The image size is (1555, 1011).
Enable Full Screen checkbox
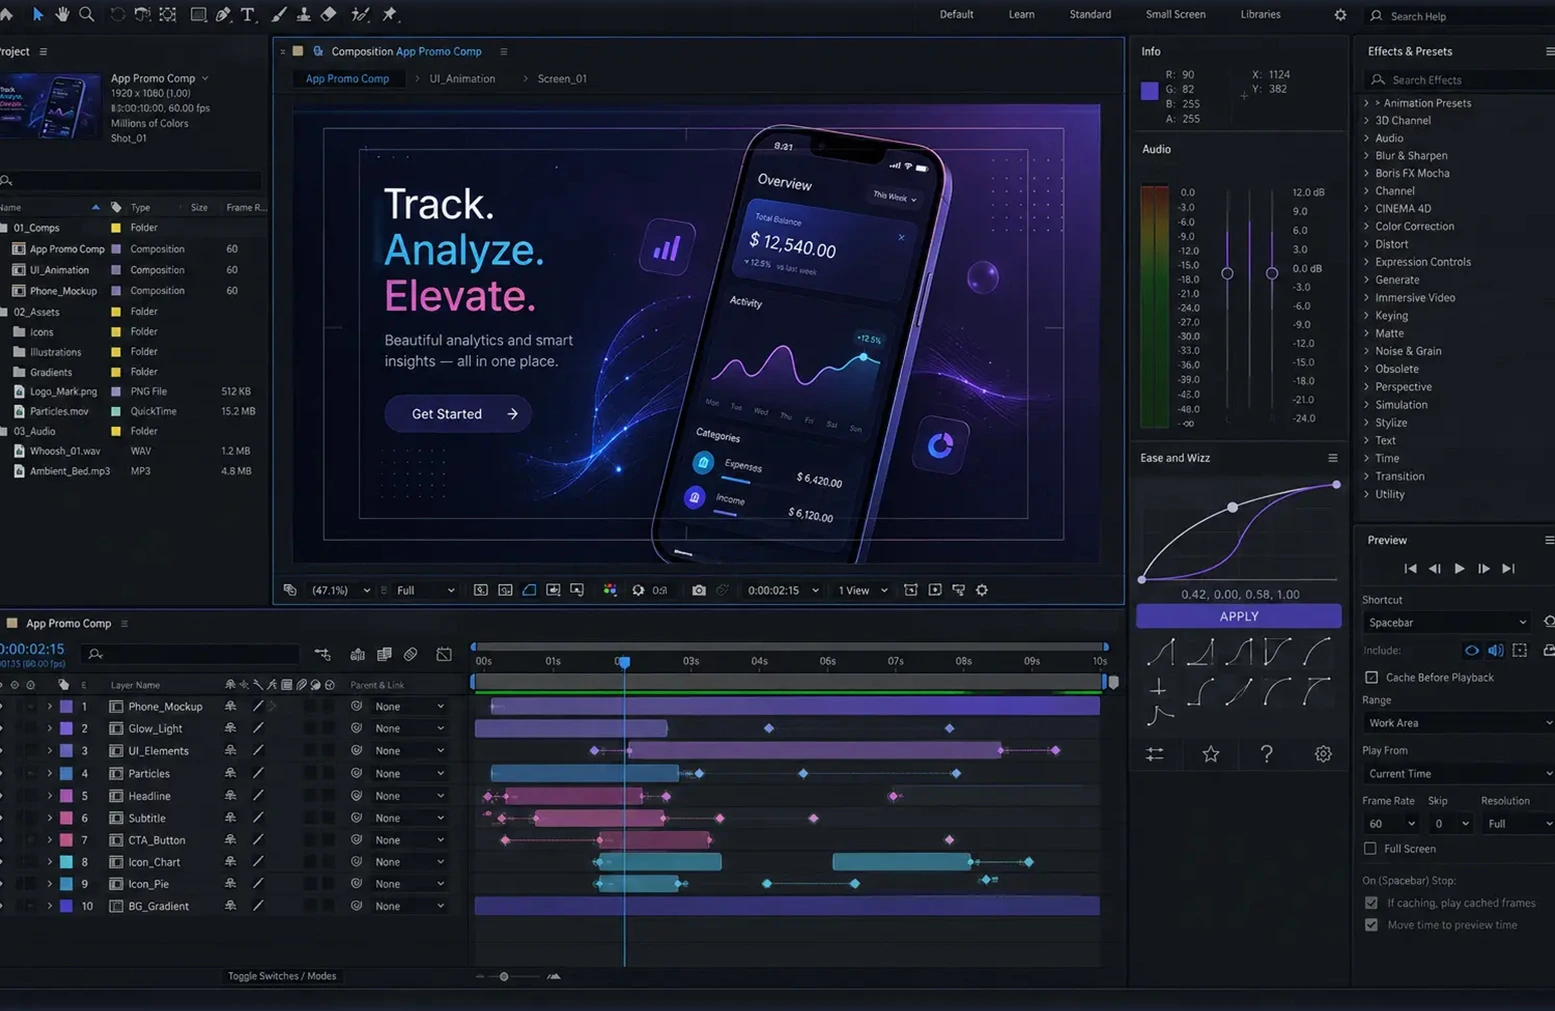coord(1370,849)
